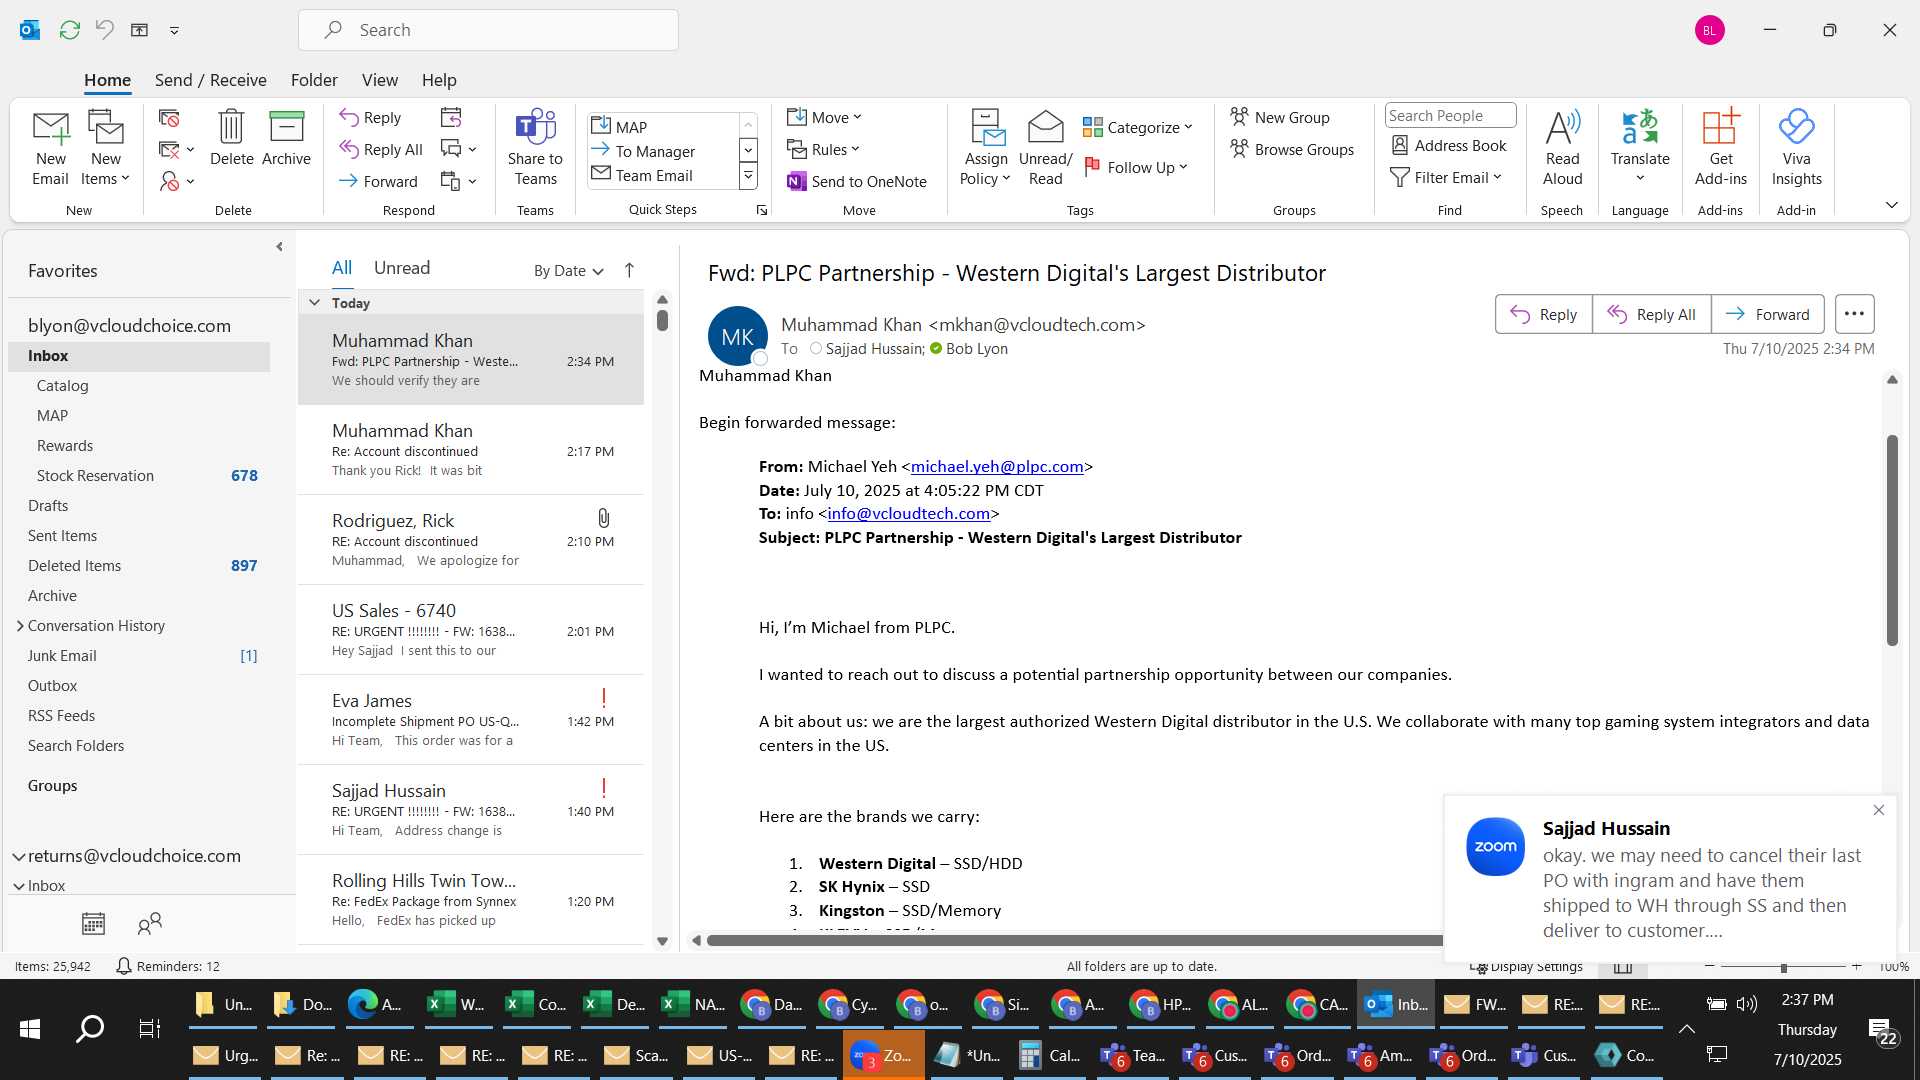Click the zoom level slider in status bar
Screen dimensions: 1920x1080
pyautogui.click(x=1783, y=967)
